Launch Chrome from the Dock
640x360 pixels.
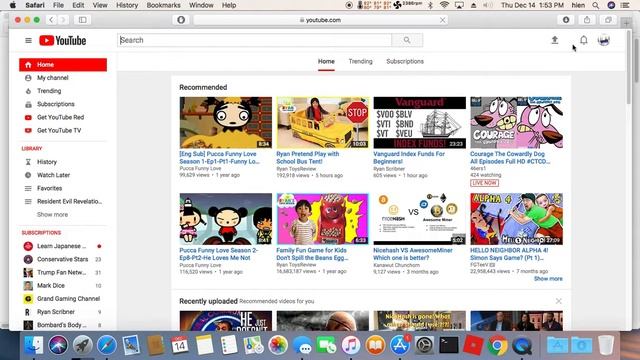tap(497, 345)
